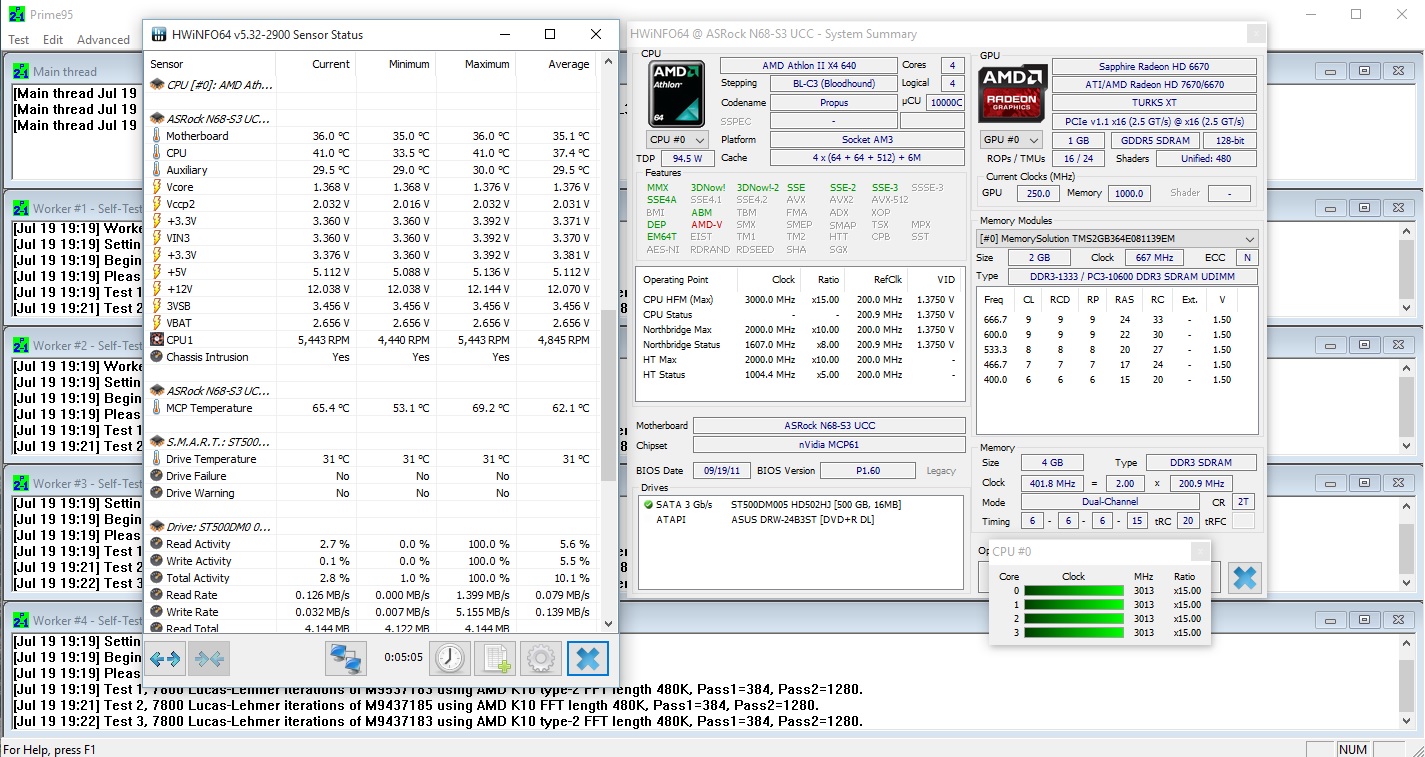Select the ASRock N68-S3 UCC group above MCP Temperature
This screenshot has height=757, width=1425.
[217, 391]
